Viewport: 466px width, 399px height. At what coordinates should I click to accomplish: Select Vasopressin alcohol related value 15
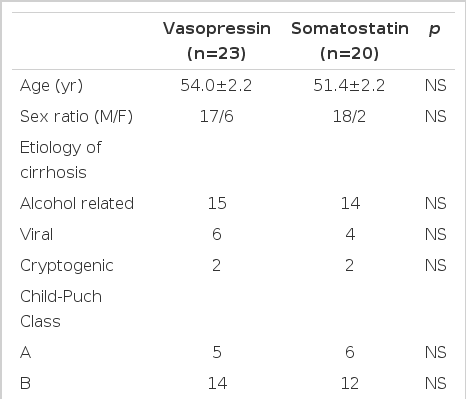click(x=217, y=203)
